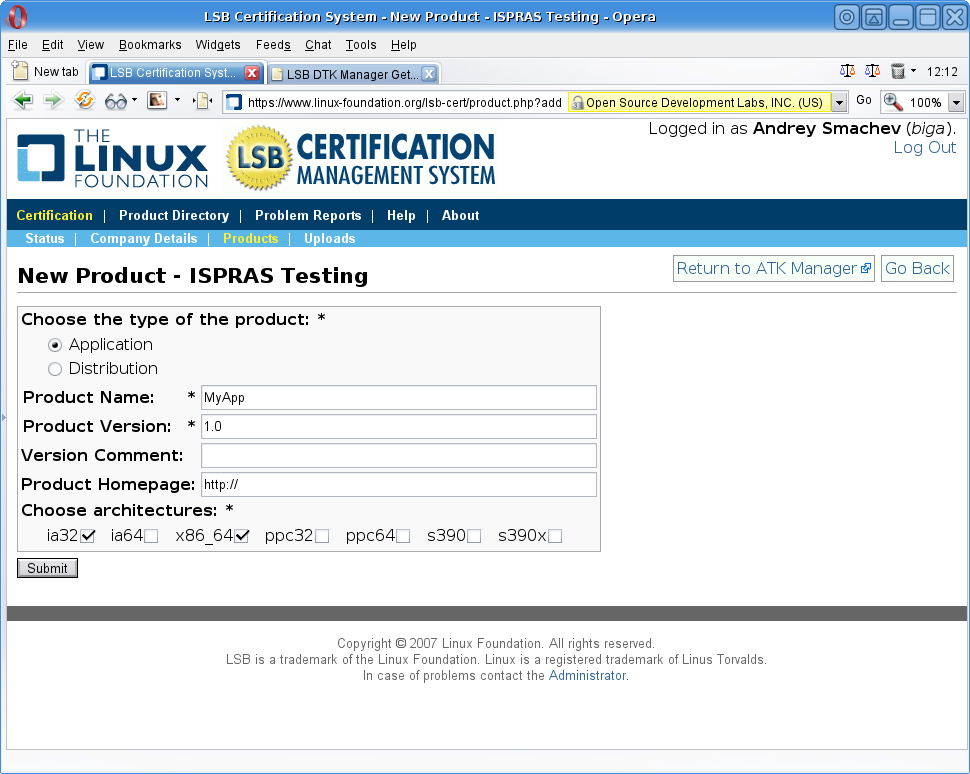The width and height of the screenshot is (970, 774).
Task: Open Certification in the site navigation
Action: tap(54, 215)
